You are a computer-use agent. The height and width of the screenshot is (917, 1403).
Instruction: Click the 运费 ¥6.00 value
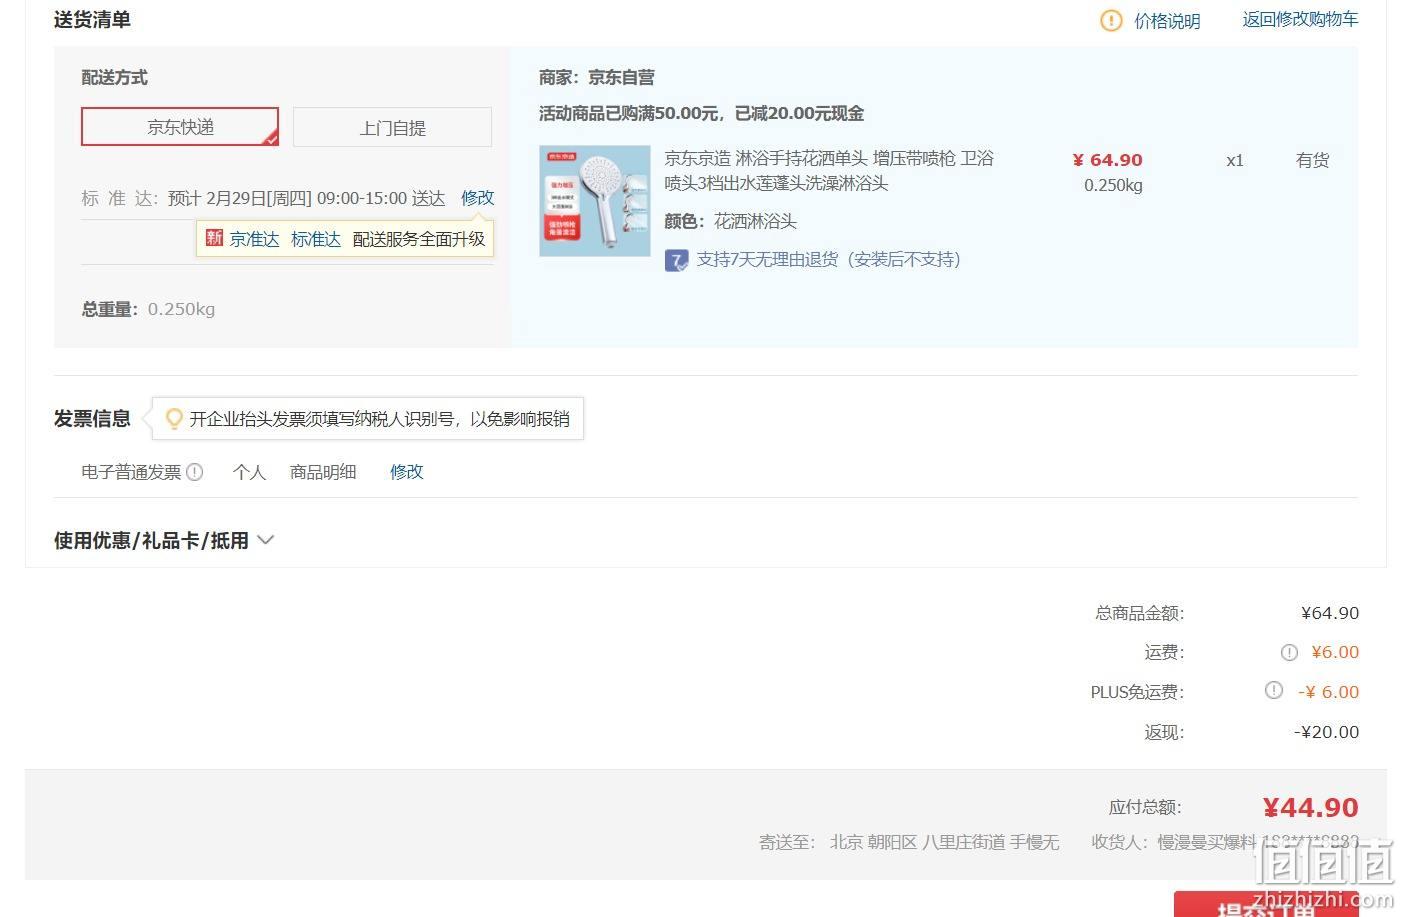coord(1335,652)
